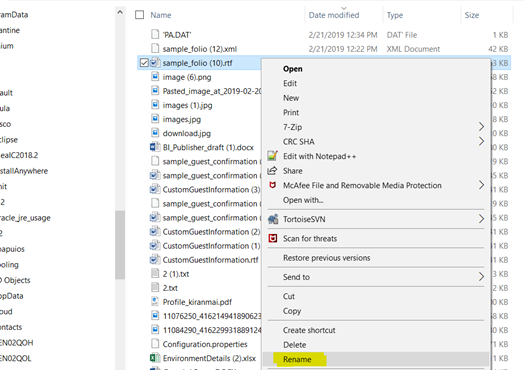Click the 11076250_416214941890623 image file icon
Image resolution: width=525 pixels, height=370 pixels.
155,315
